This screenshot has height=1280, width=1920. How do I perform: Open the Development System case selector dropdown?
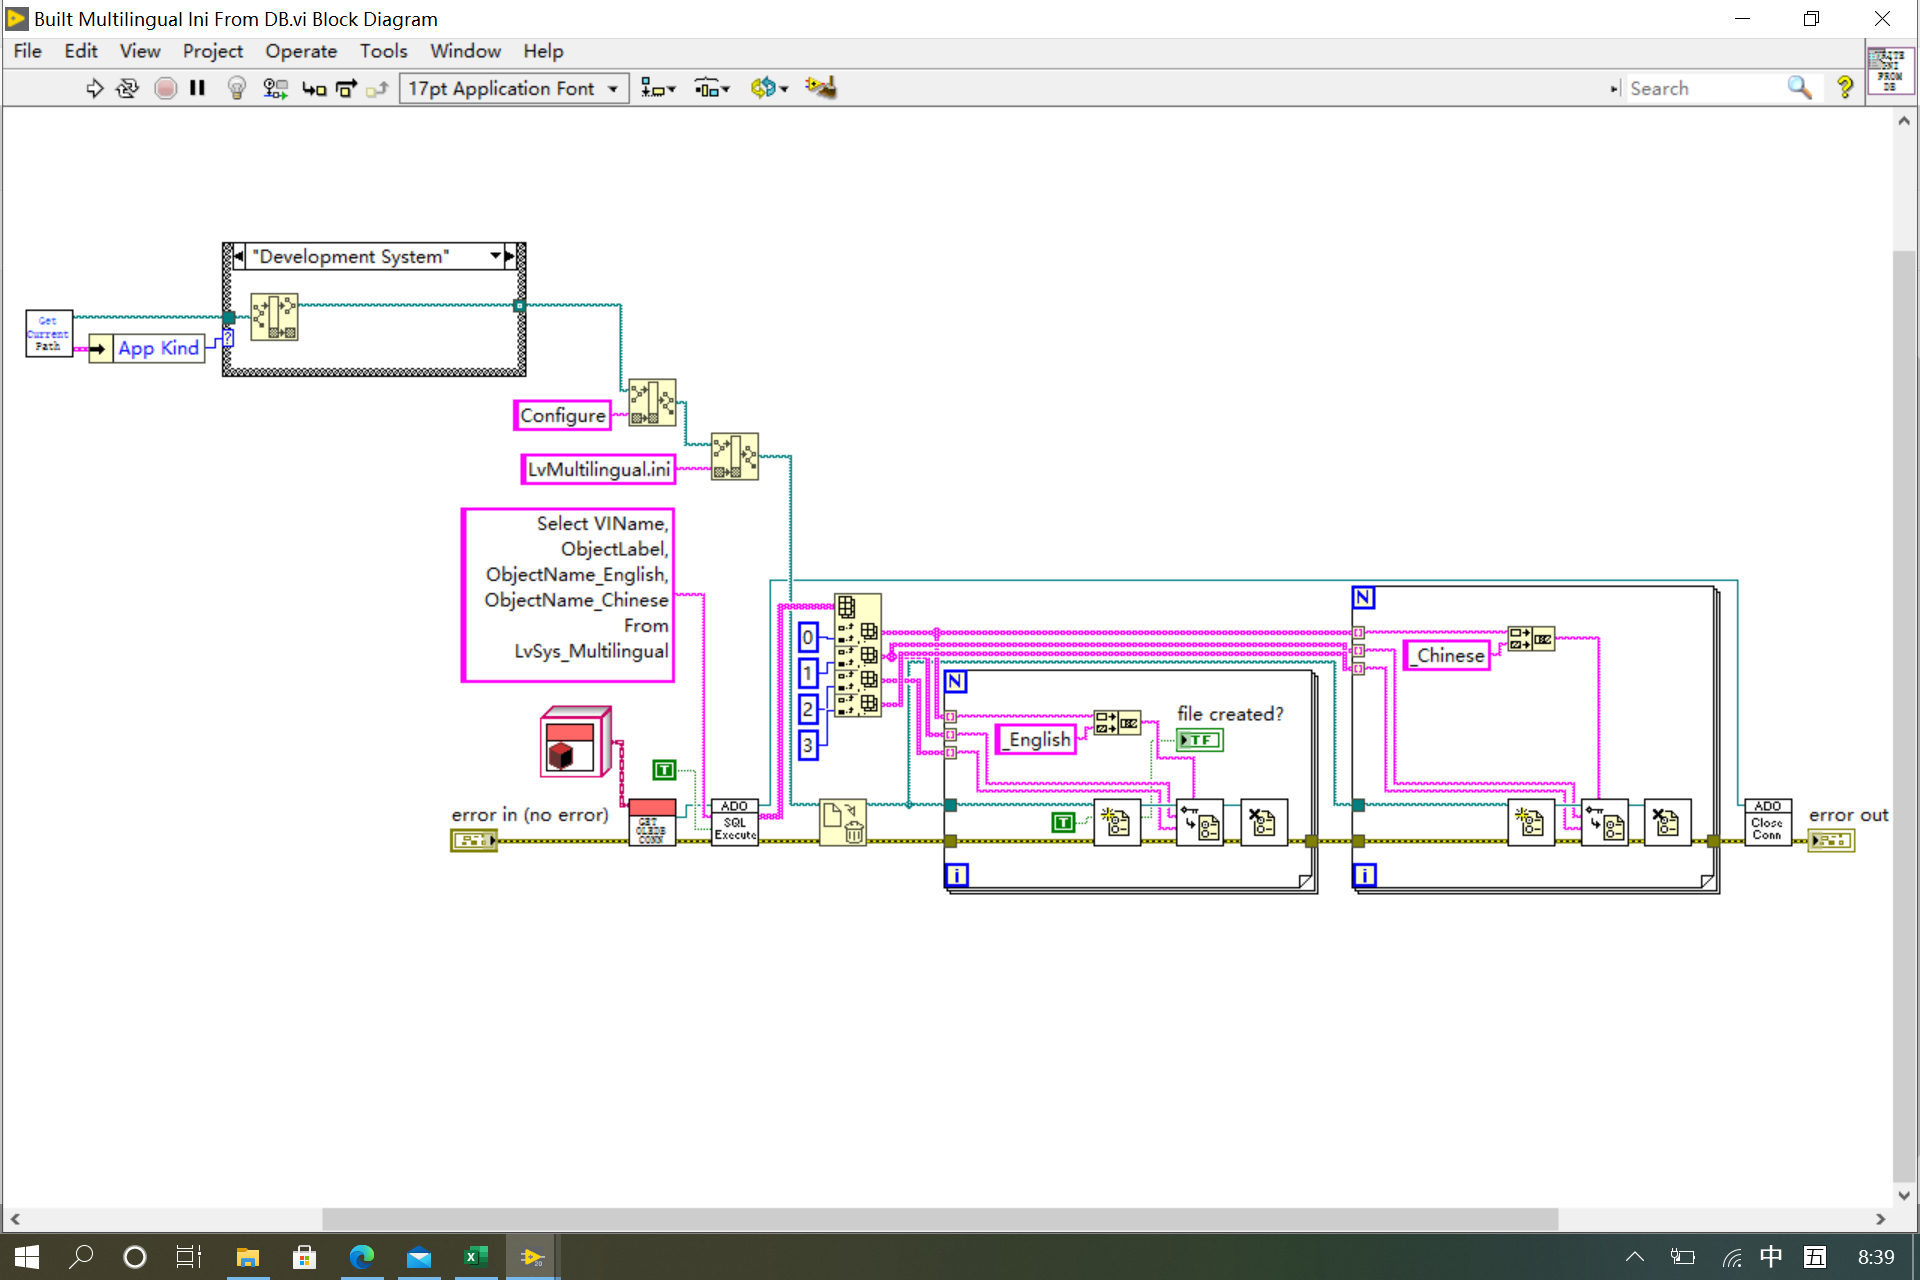pos(494,256)
